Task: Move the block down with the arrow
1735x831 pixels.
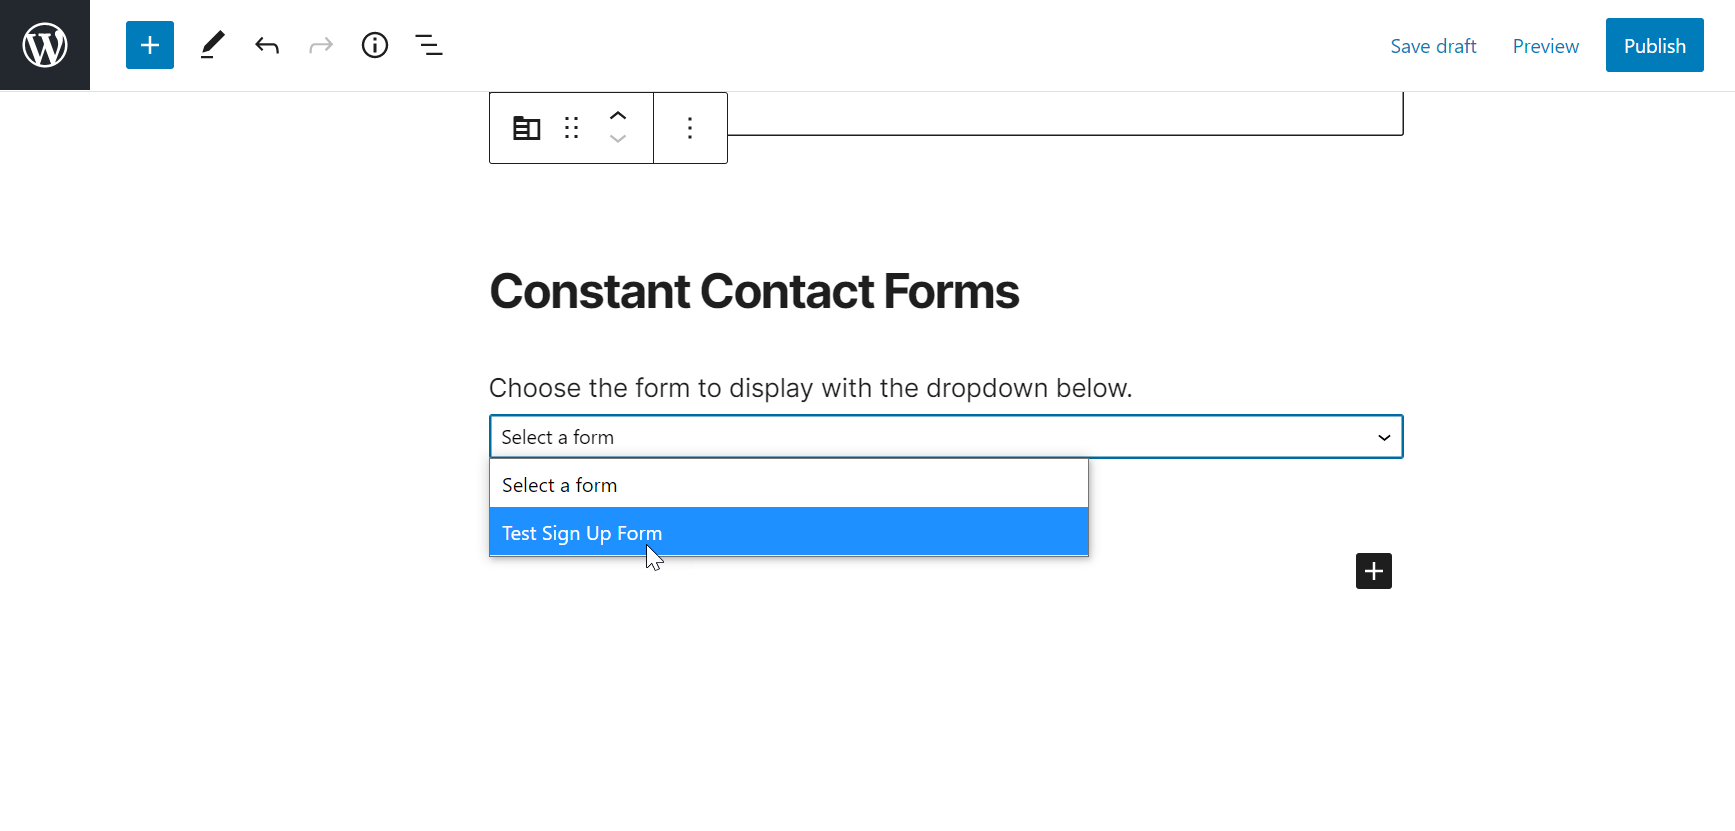Action: point(618,140)
